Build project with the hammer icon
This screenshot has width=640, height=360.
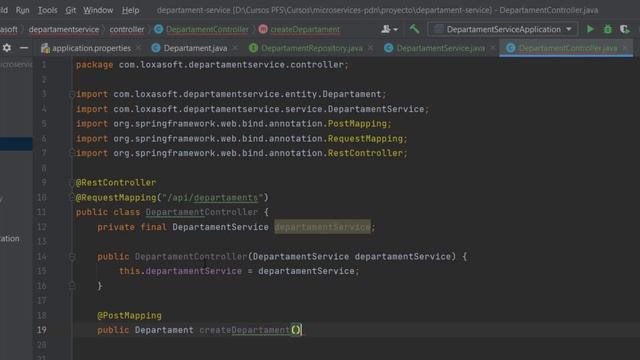point(414,29)
